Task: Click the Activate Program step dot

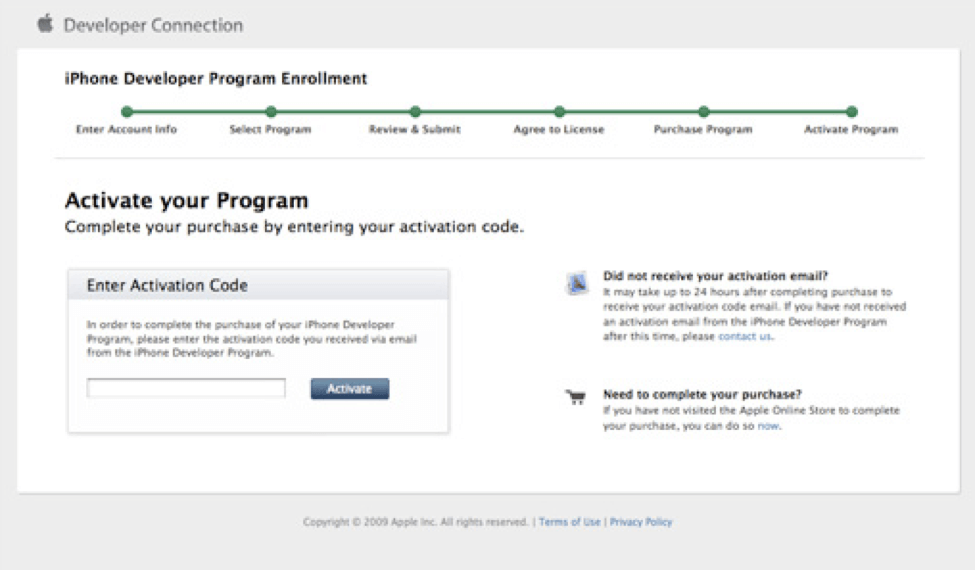Action: [x=851, y=112]
